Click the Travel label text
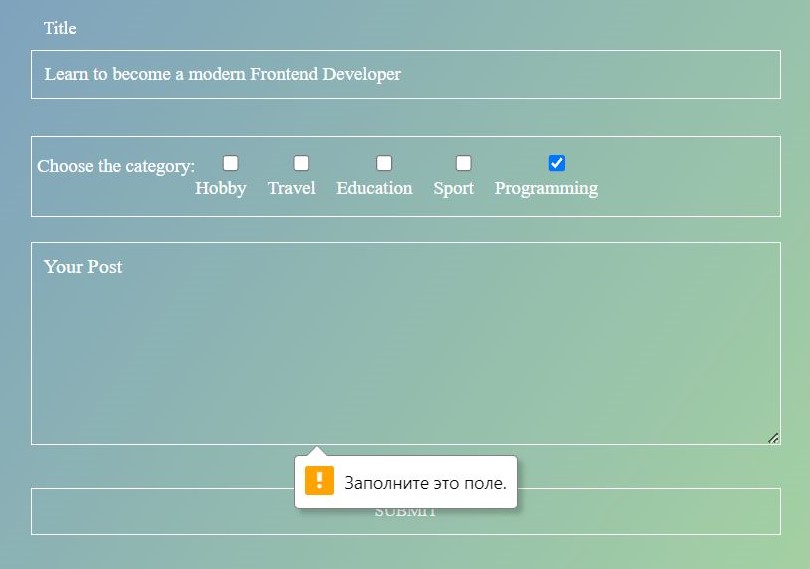This screenshot has width=810, height=569. tap(291, 188)
